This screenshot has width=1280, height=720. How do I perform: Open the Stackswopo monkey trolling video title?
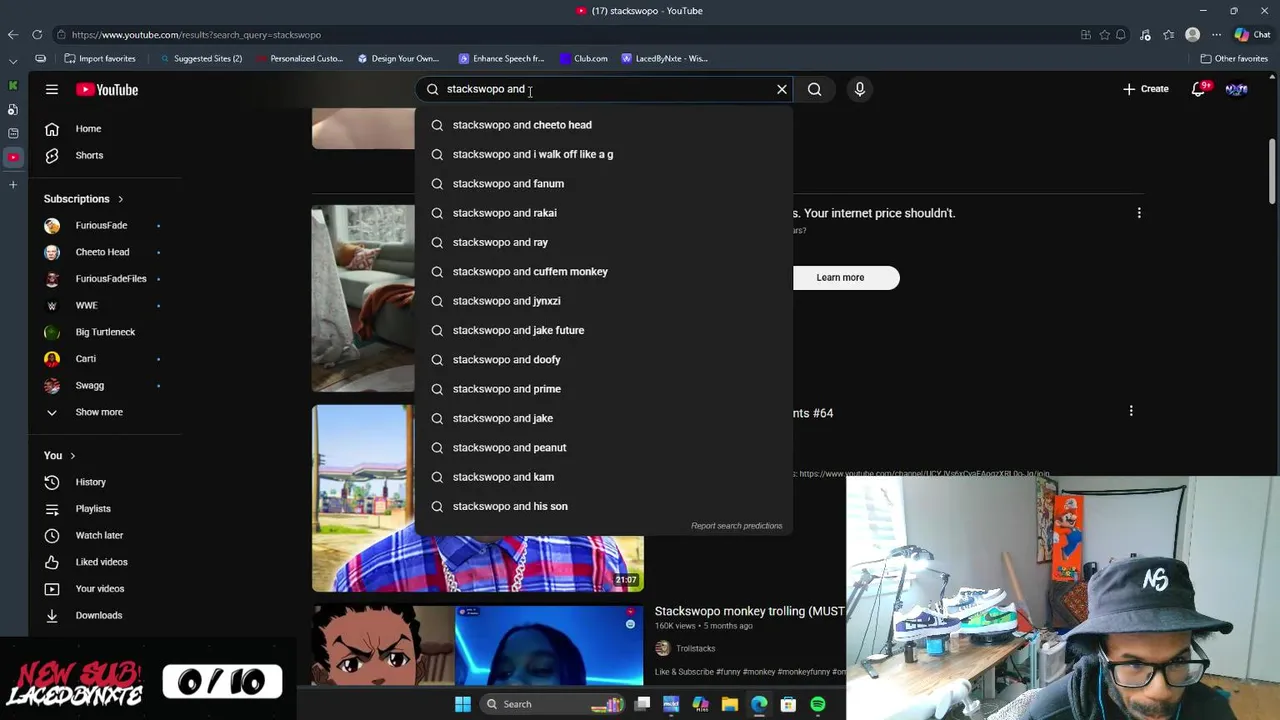point(750,611)
